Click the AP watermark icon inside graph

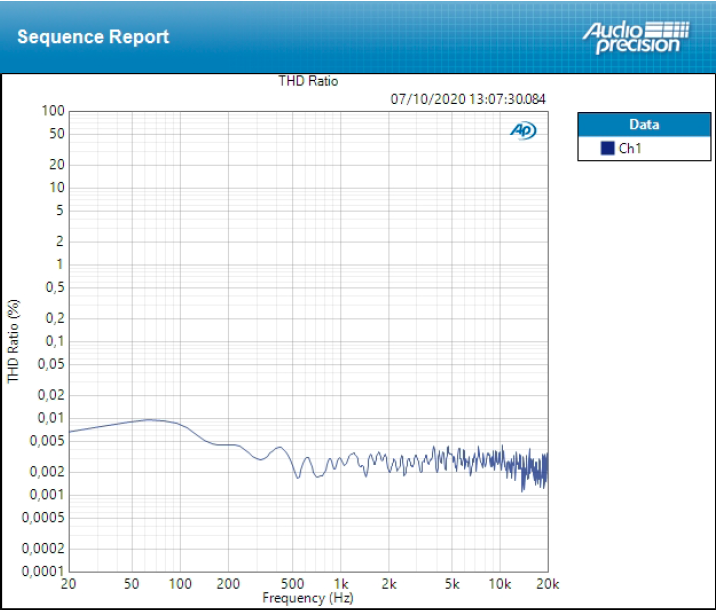click(523, 131)
